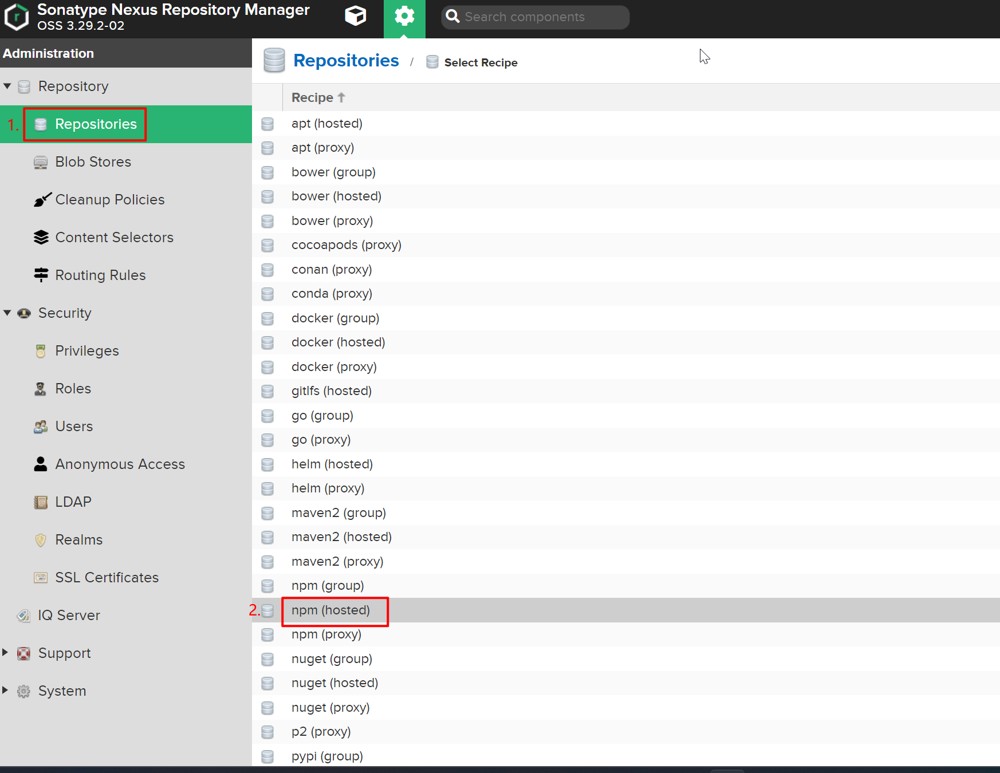Click the Users icon
The width and height of the screenshot is (1000, 773).
coord(40,427)
